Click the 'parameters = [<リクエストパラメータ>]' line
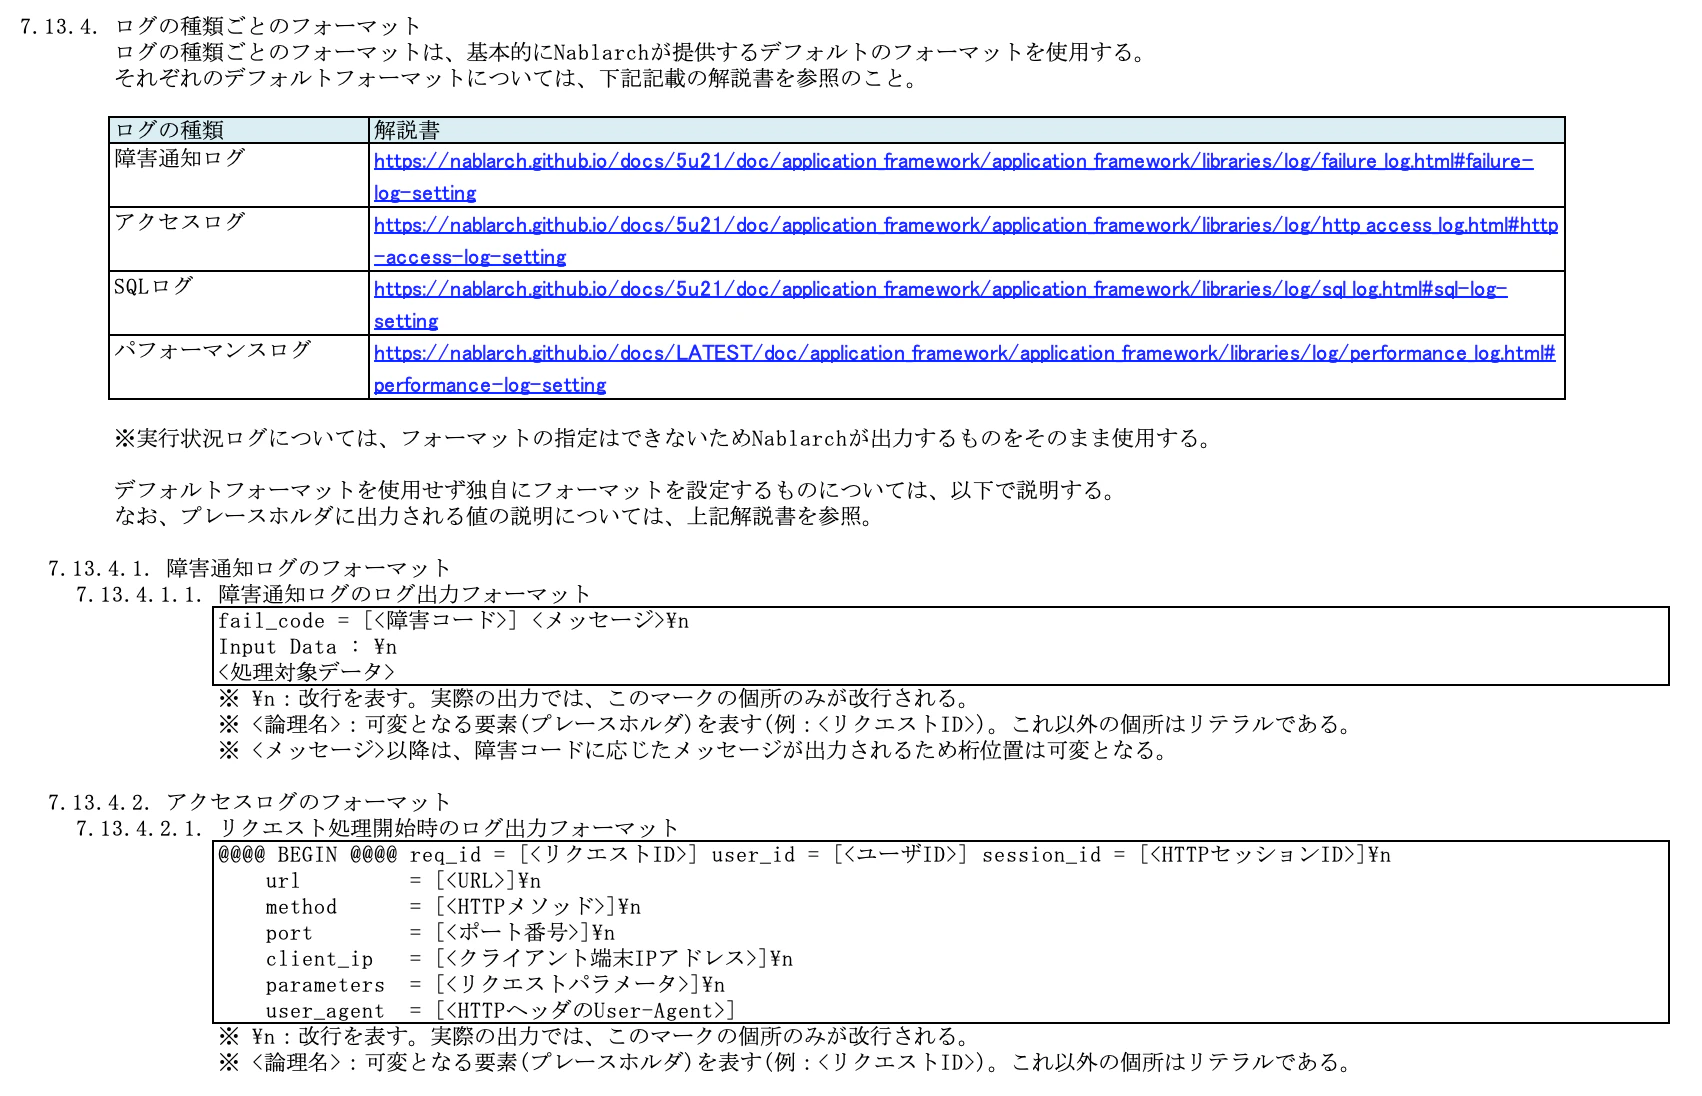 click(x=495, y=985)
